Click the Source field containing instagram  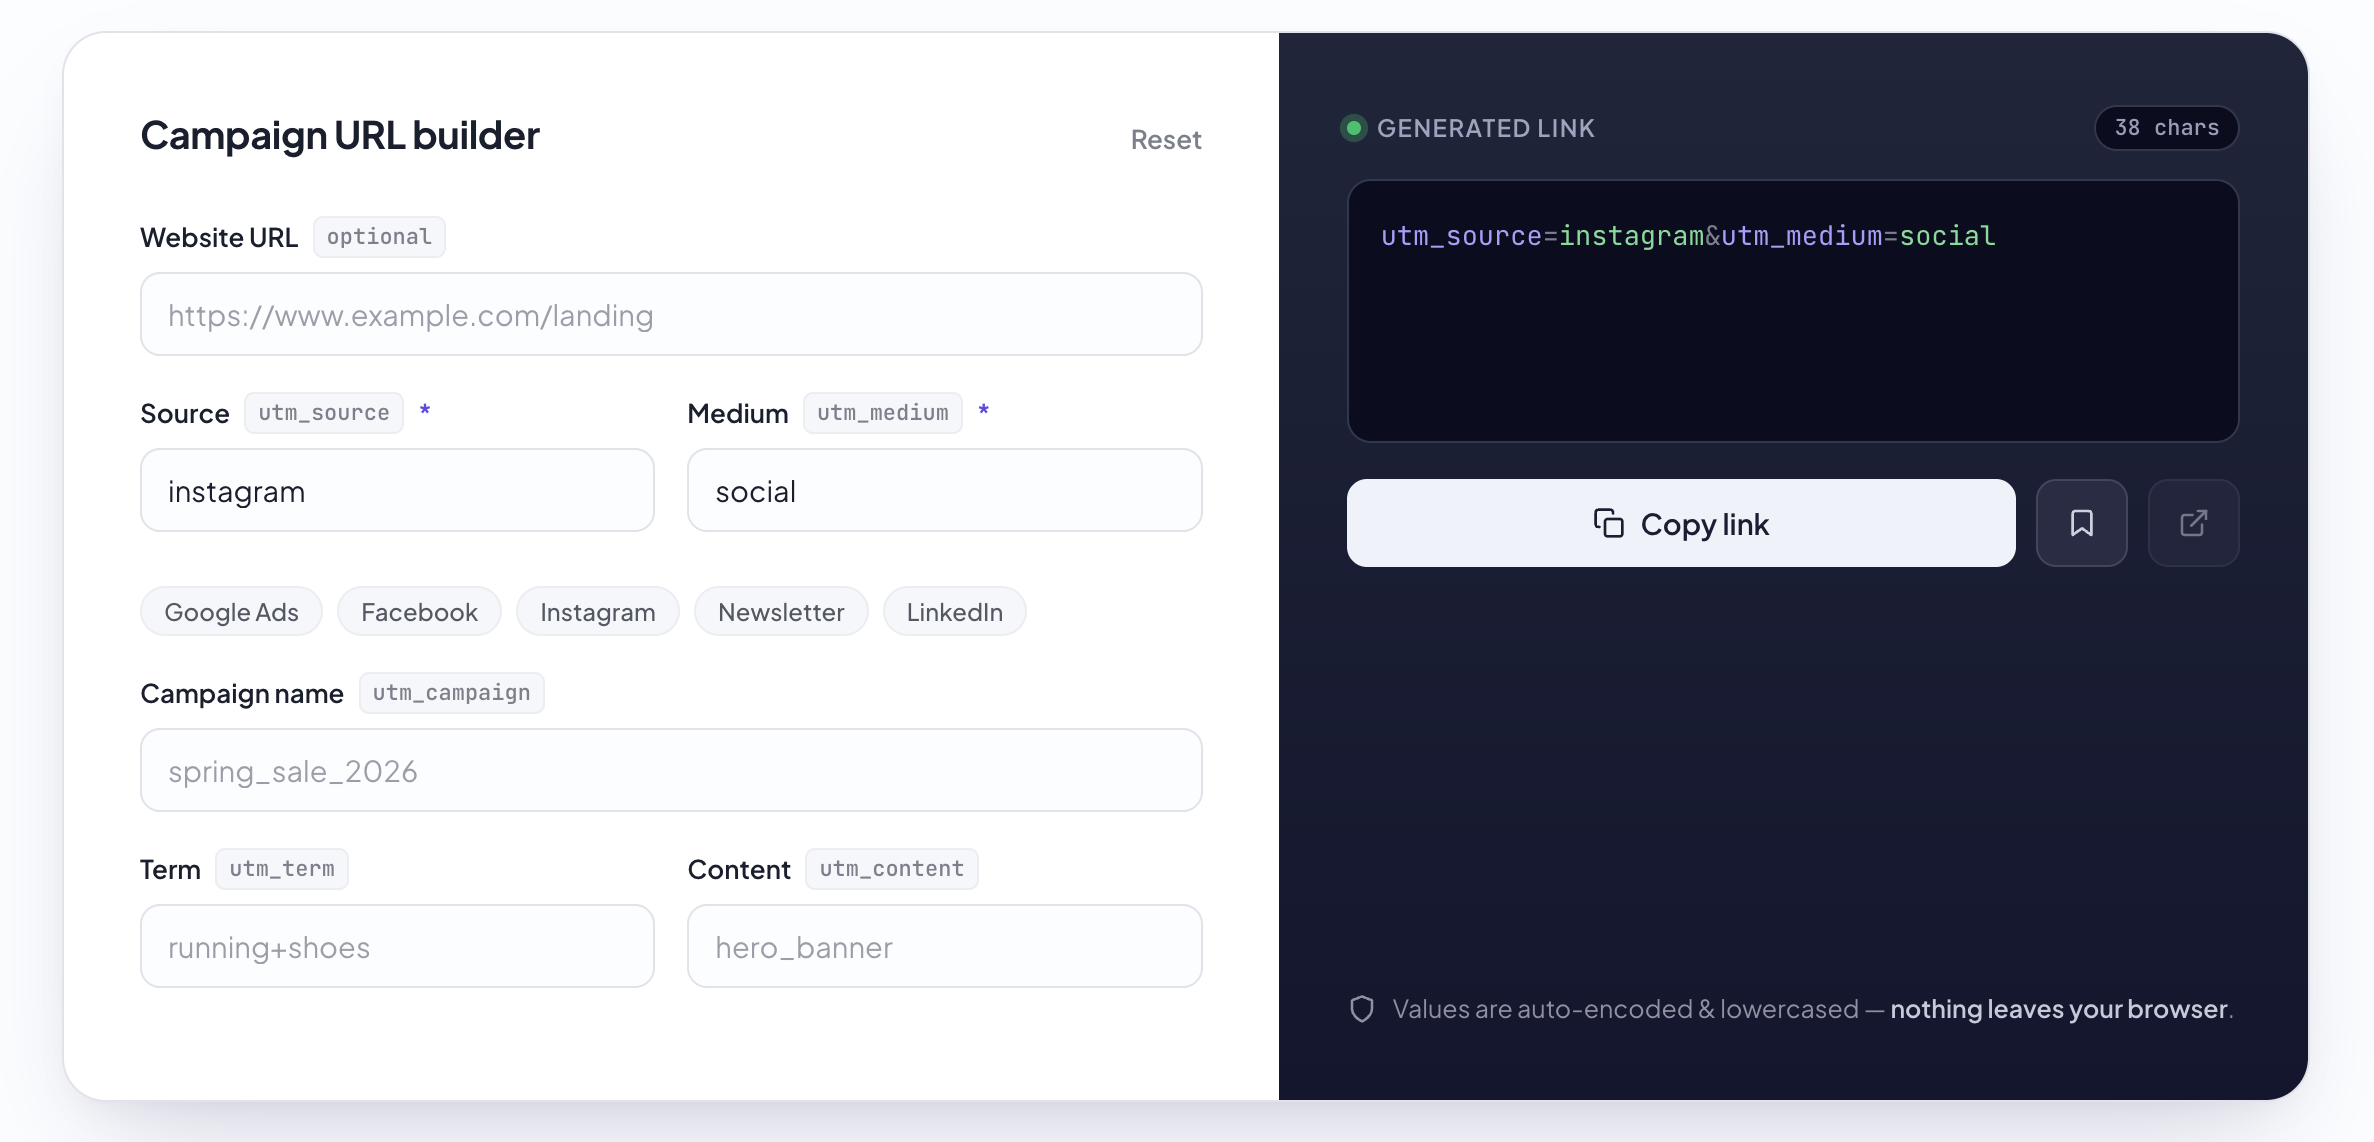point(397,490)
